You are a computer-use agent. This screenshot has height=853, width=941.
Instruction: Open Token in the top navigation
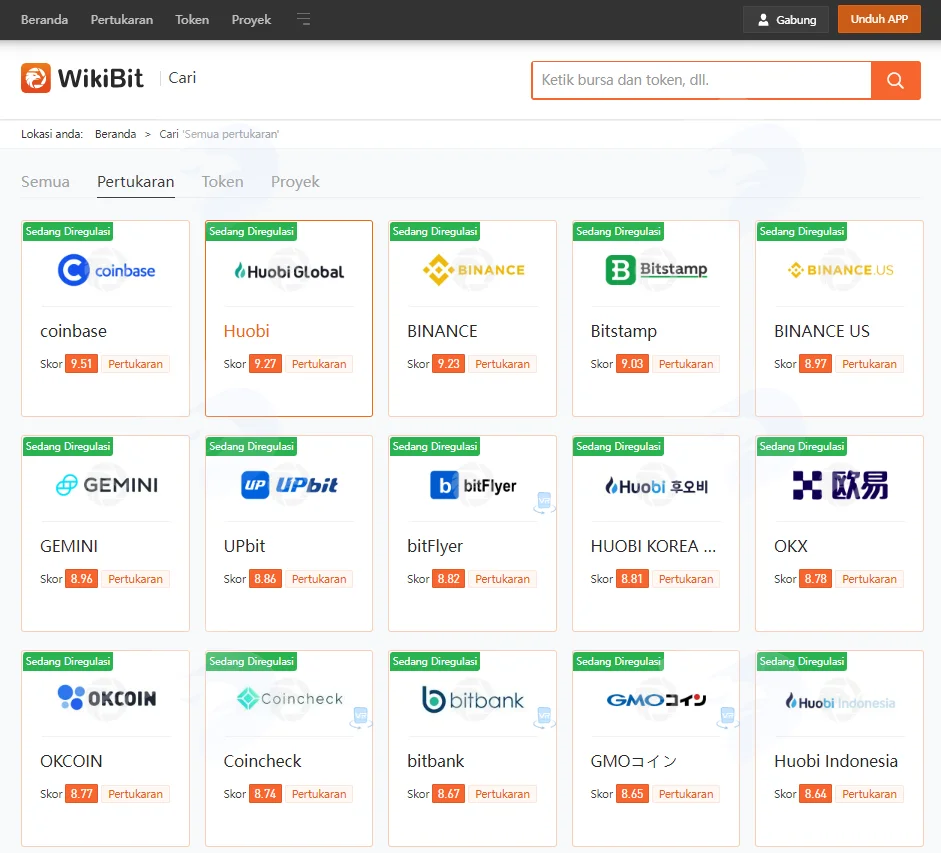(x=192, y=19)
